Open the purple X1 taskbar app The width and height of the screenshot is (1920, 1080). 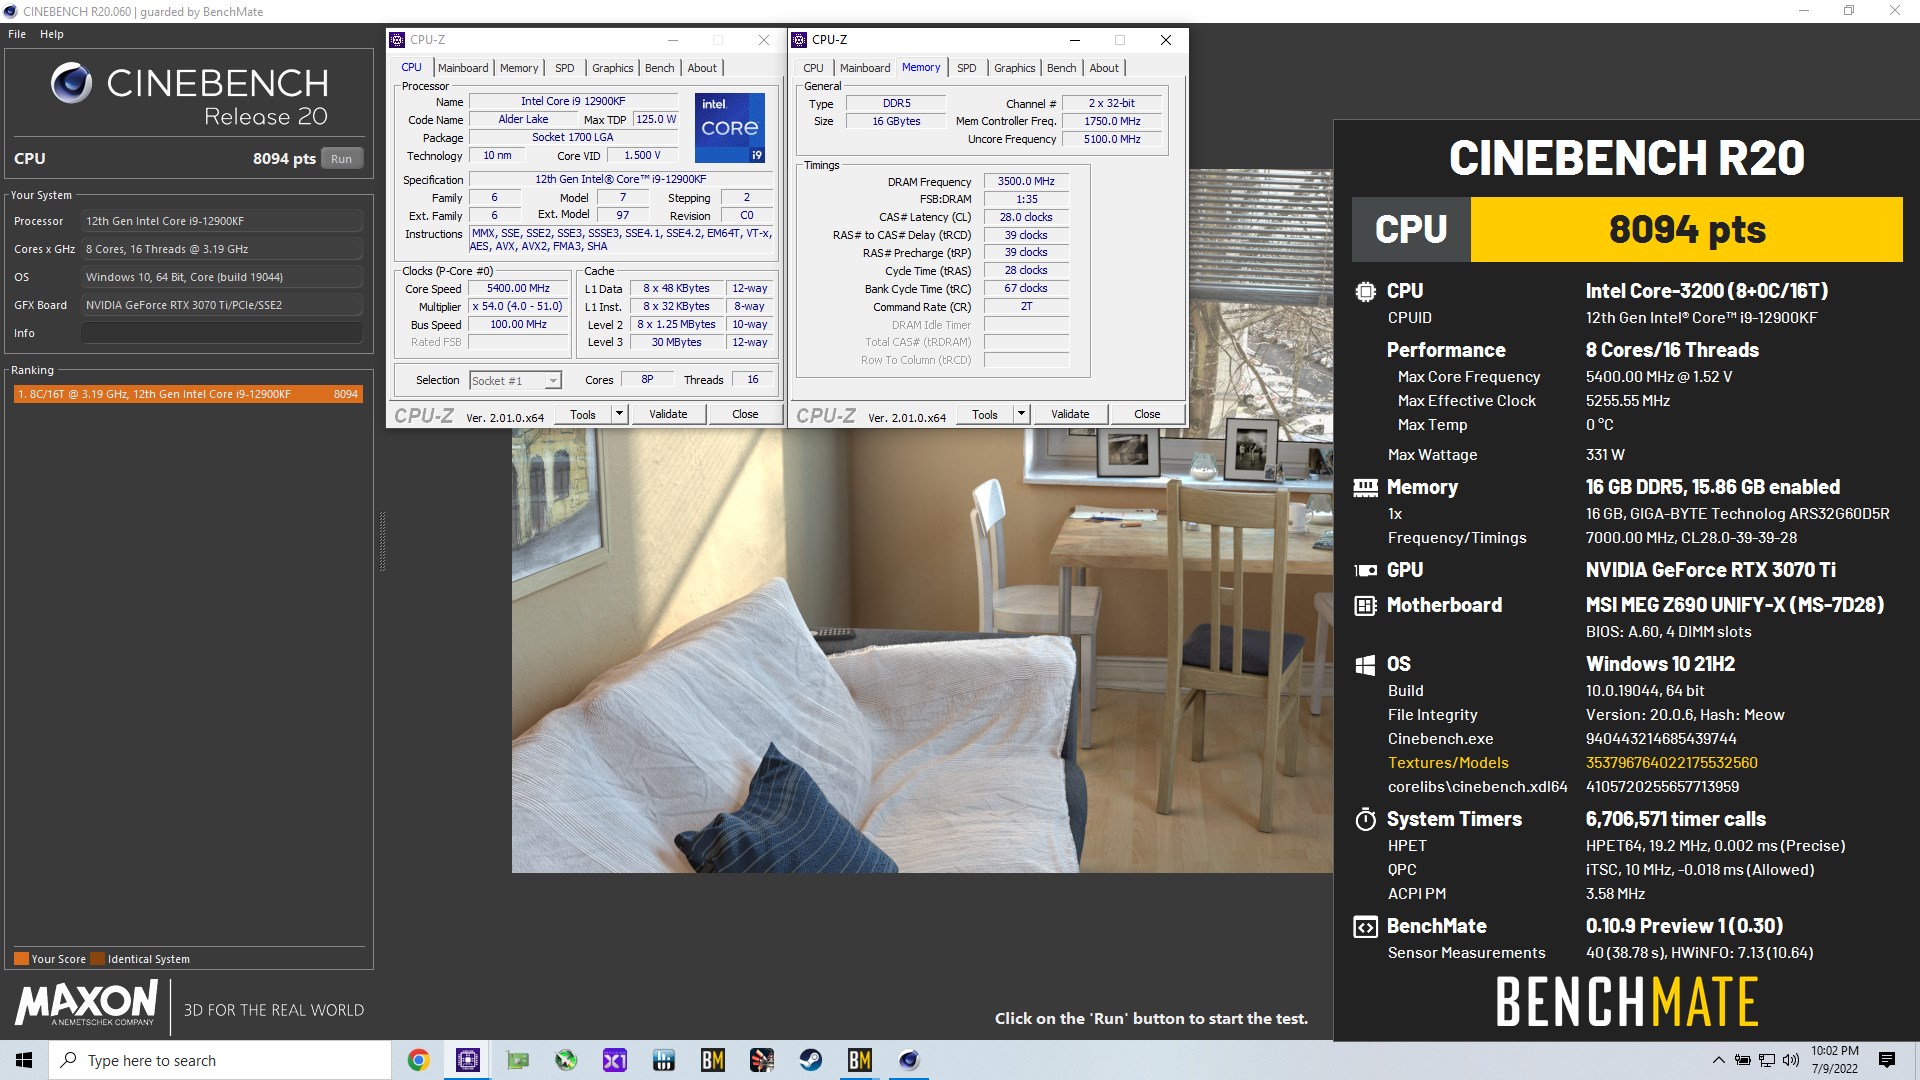point(615,1060)
